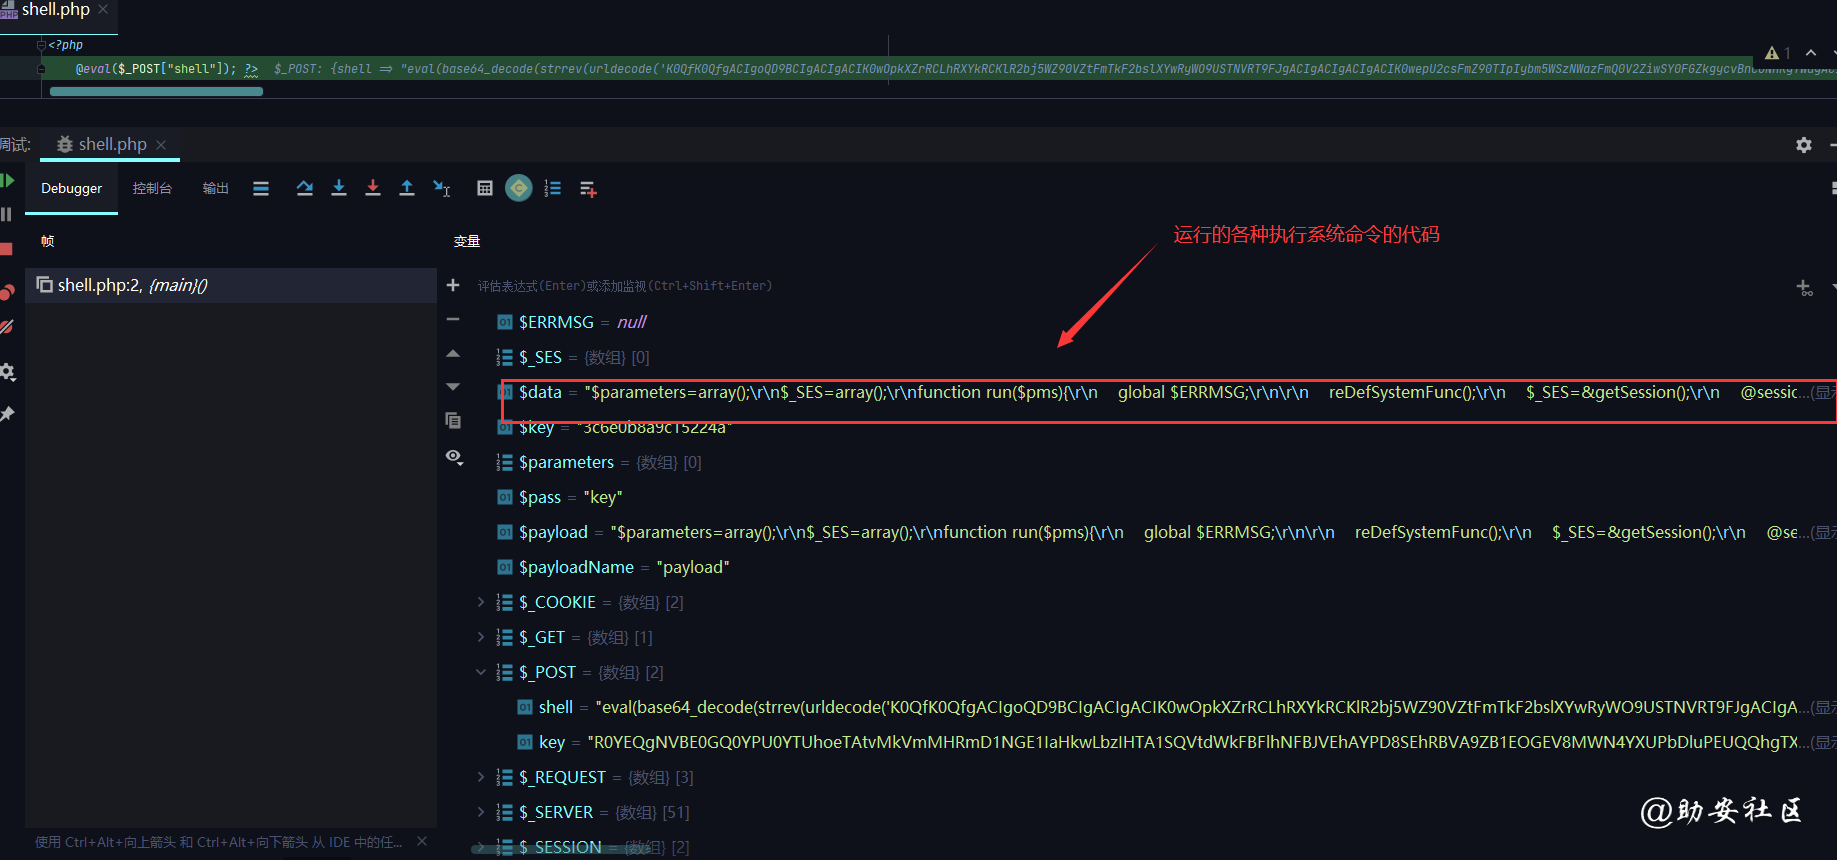Screen dimensions: 1837x860
Task: Open the Evaluate Expression calculator
Action: click(x=485, y=188)
